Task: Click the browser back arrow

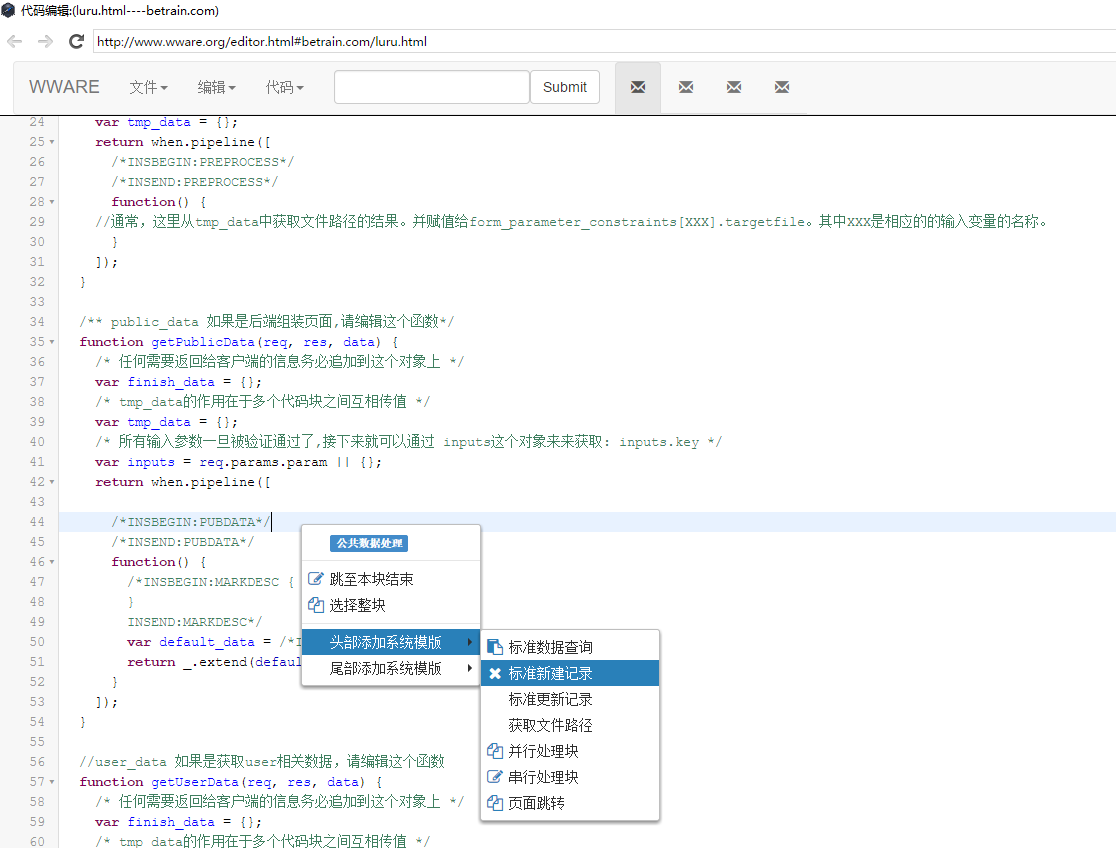Action: [x=14, y=41]
